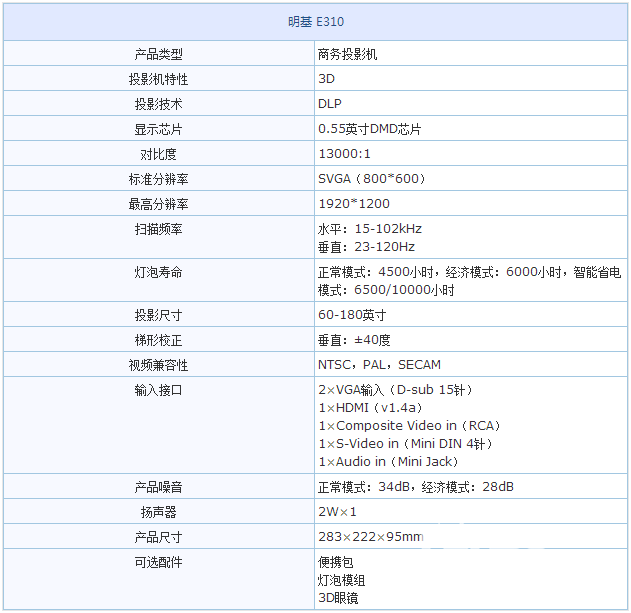Select the 扬声器 label
Screen dimensions: 631x613
point(159,512)
